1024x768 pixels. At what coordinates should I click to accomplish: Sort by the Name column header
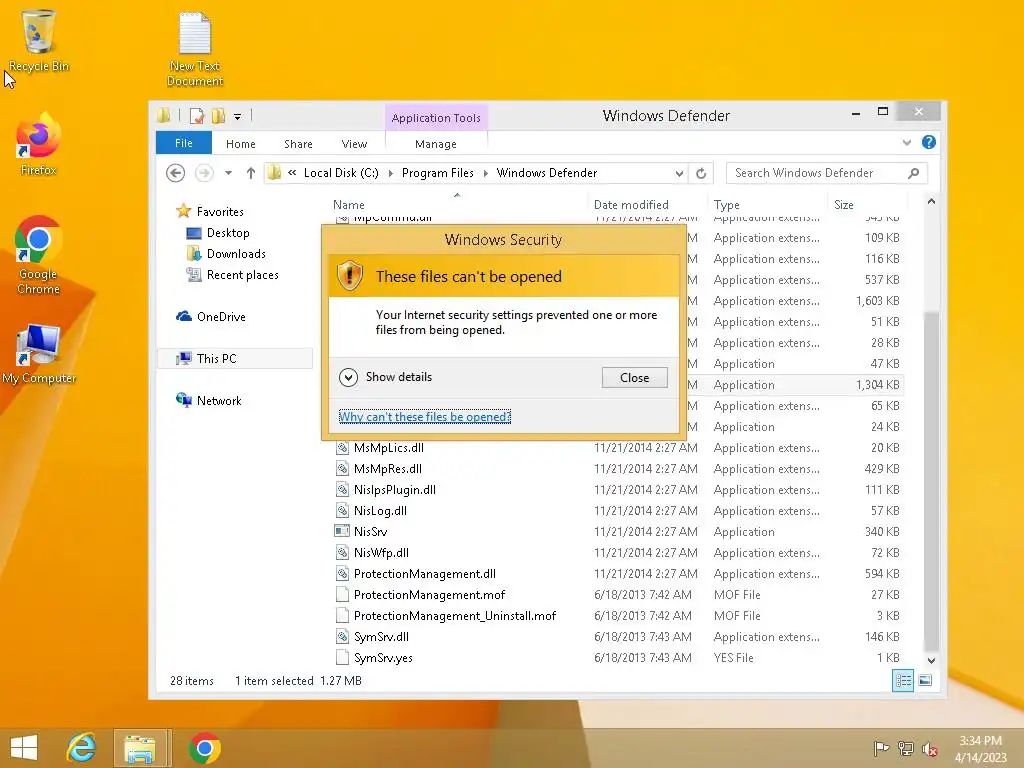click(x=457, y=204)
